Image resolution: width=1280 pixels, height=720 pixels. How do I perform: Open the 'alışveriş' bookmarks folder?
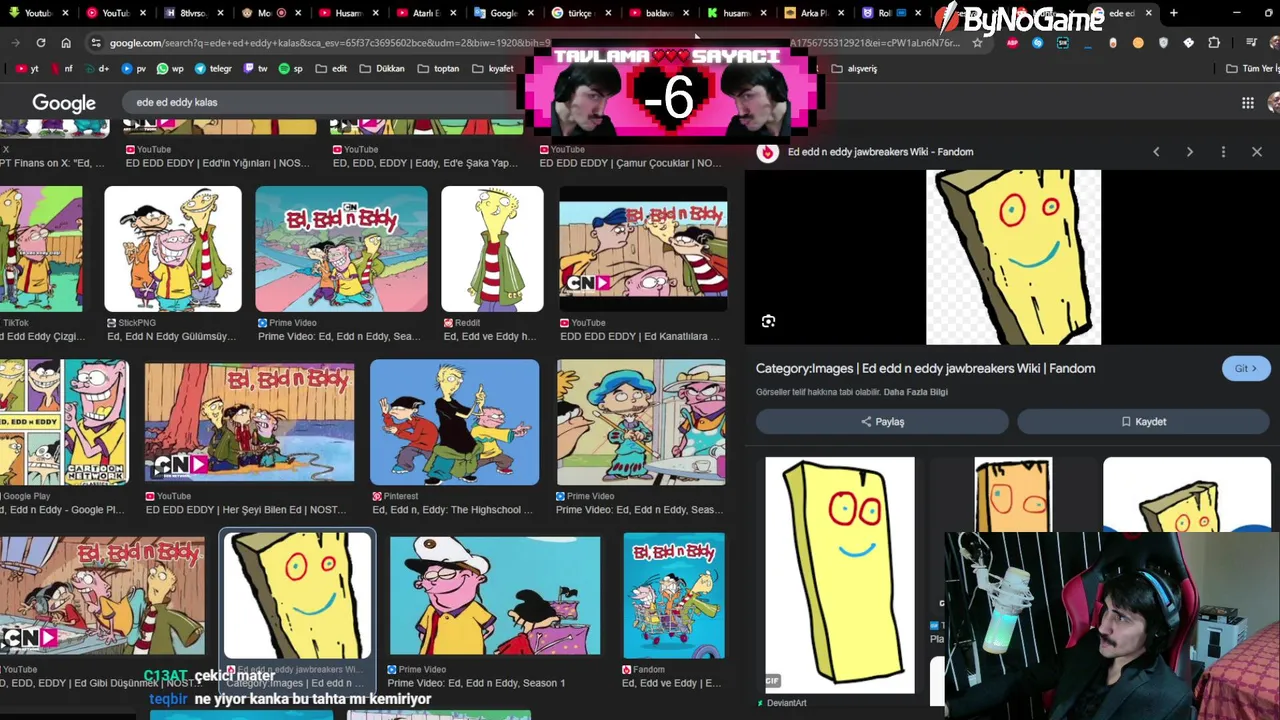pyautogui.click(x=854, y=69)
